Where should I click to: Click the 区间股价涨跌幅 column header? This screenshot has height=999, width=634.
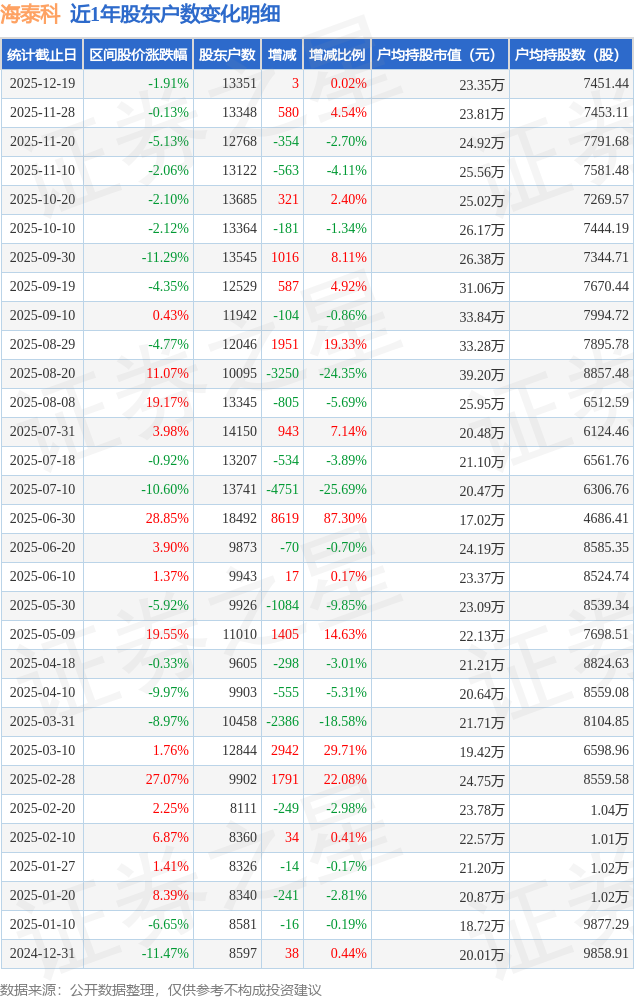tap(137, 55)
